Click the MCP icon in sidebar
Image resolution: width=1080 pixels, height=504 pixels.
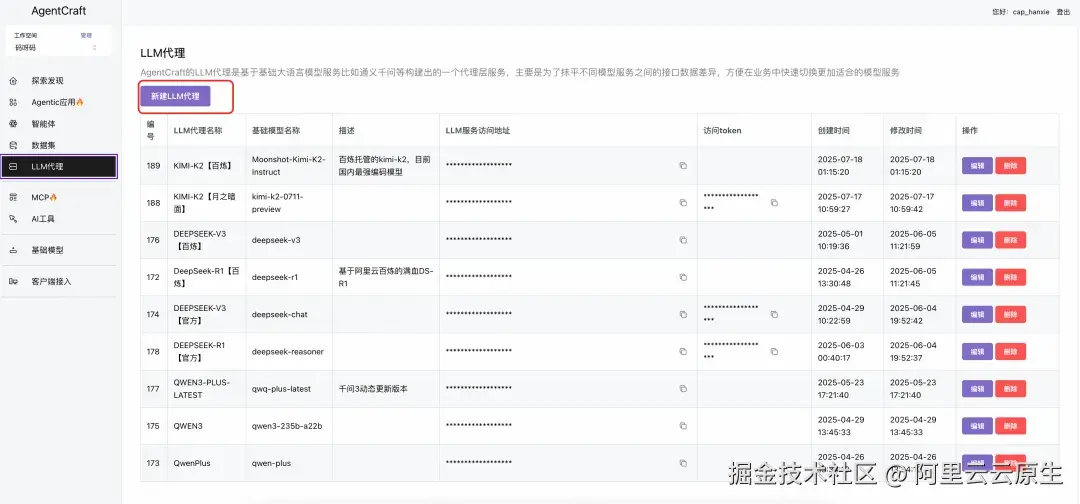coord(13,197)
